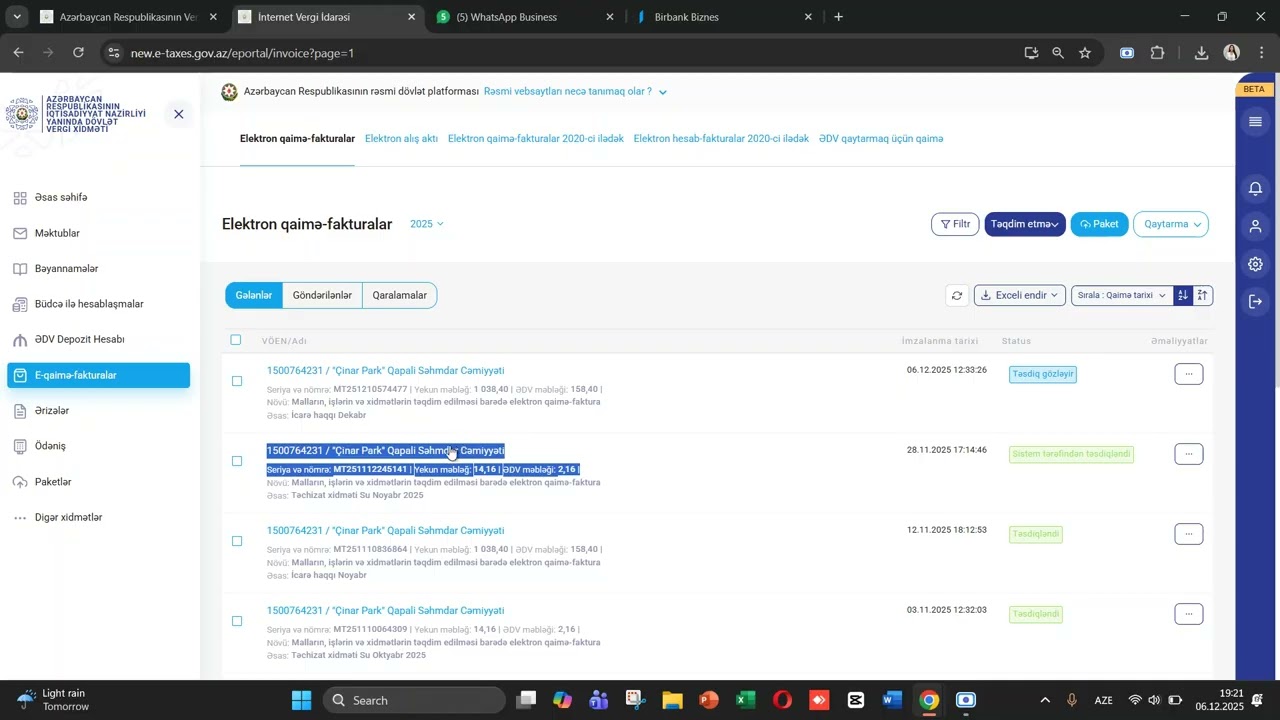The width and height of the screenshot is (1280, 720).
Task: Open the Chrome profile avatar
Action: (1232, 53)
